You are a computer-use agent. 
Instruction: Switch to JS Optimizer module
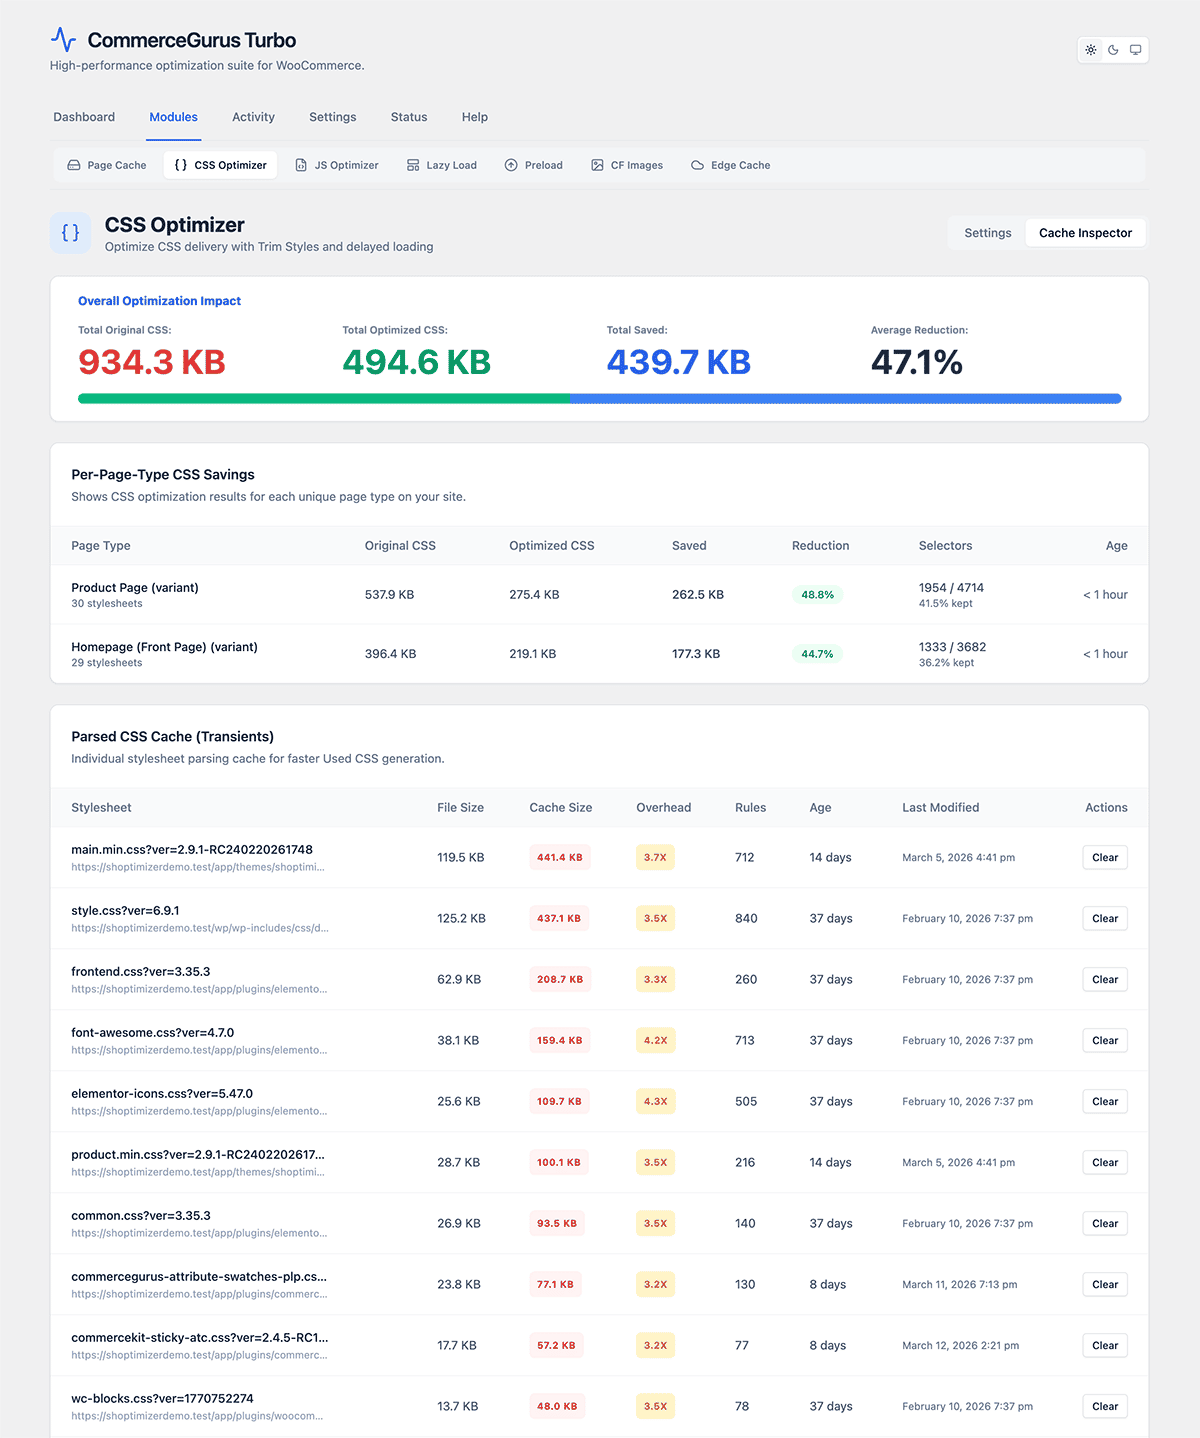click(337, 165)
